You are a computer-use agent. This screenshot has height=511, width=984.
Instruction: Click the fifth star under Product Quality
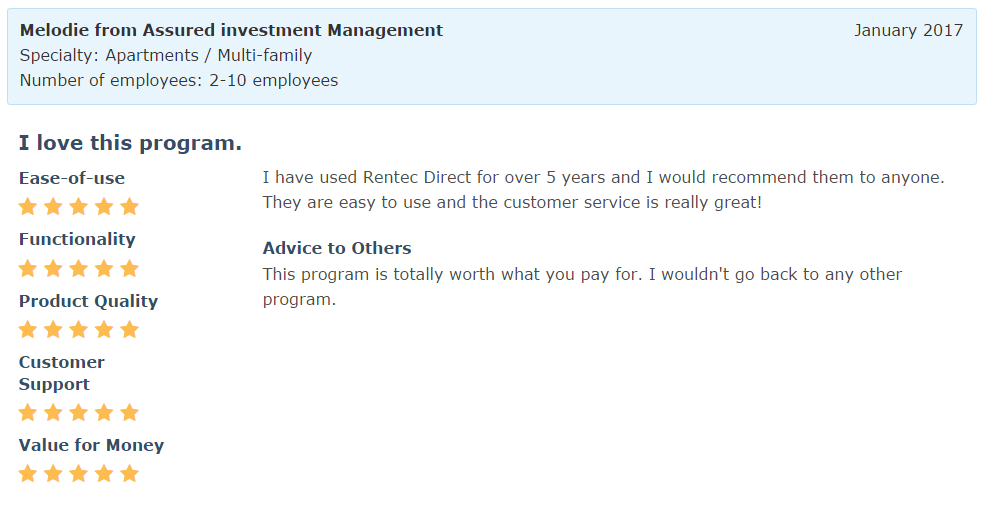point(129,330)
